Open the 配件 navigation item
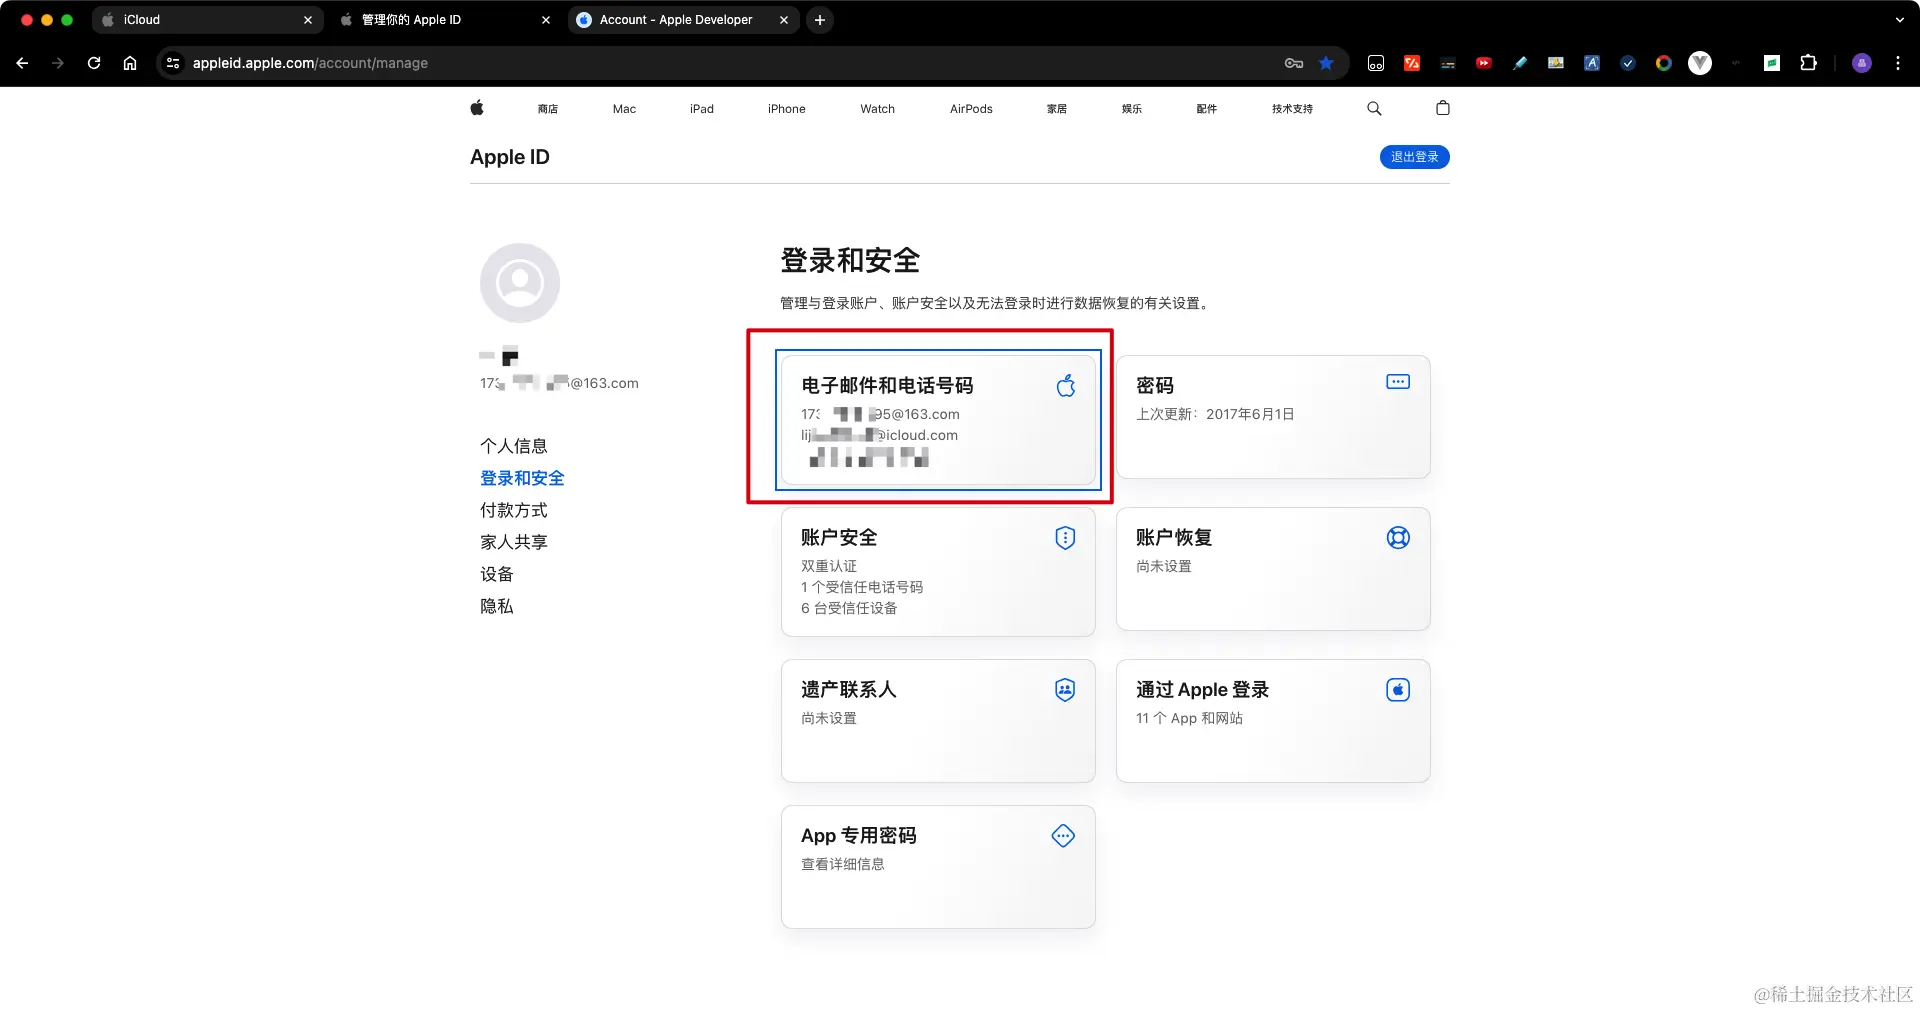The height and width of the screenshot is (1011, 1920). (x=1207, y=109)
